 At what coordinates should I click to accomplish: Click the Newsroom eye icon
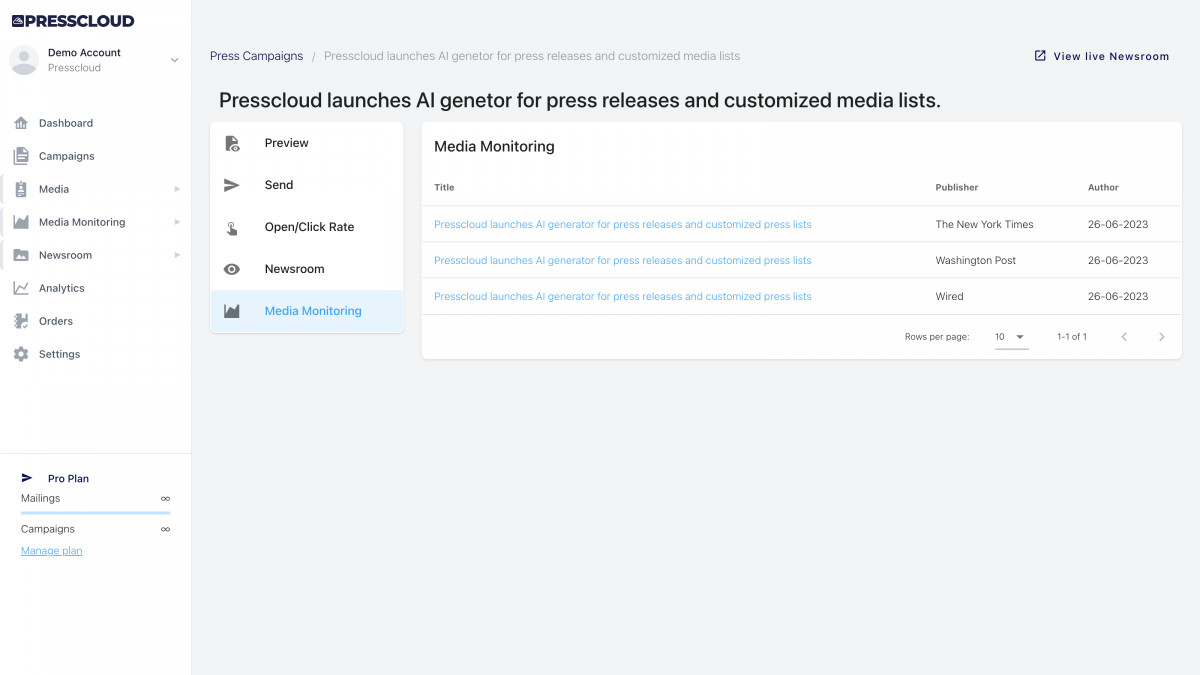(232, 269)
